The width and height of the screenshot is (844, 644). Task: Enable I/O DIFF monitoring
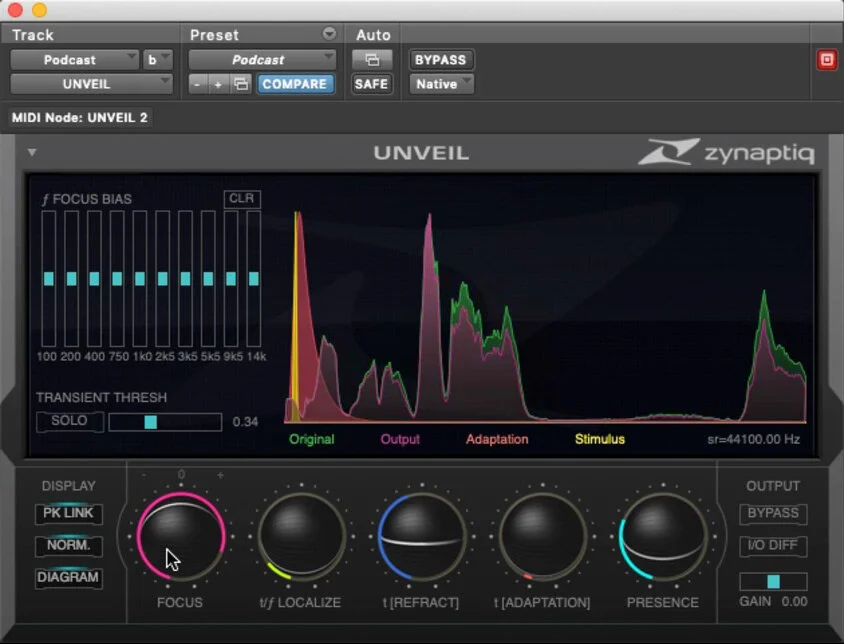point(773,545)
